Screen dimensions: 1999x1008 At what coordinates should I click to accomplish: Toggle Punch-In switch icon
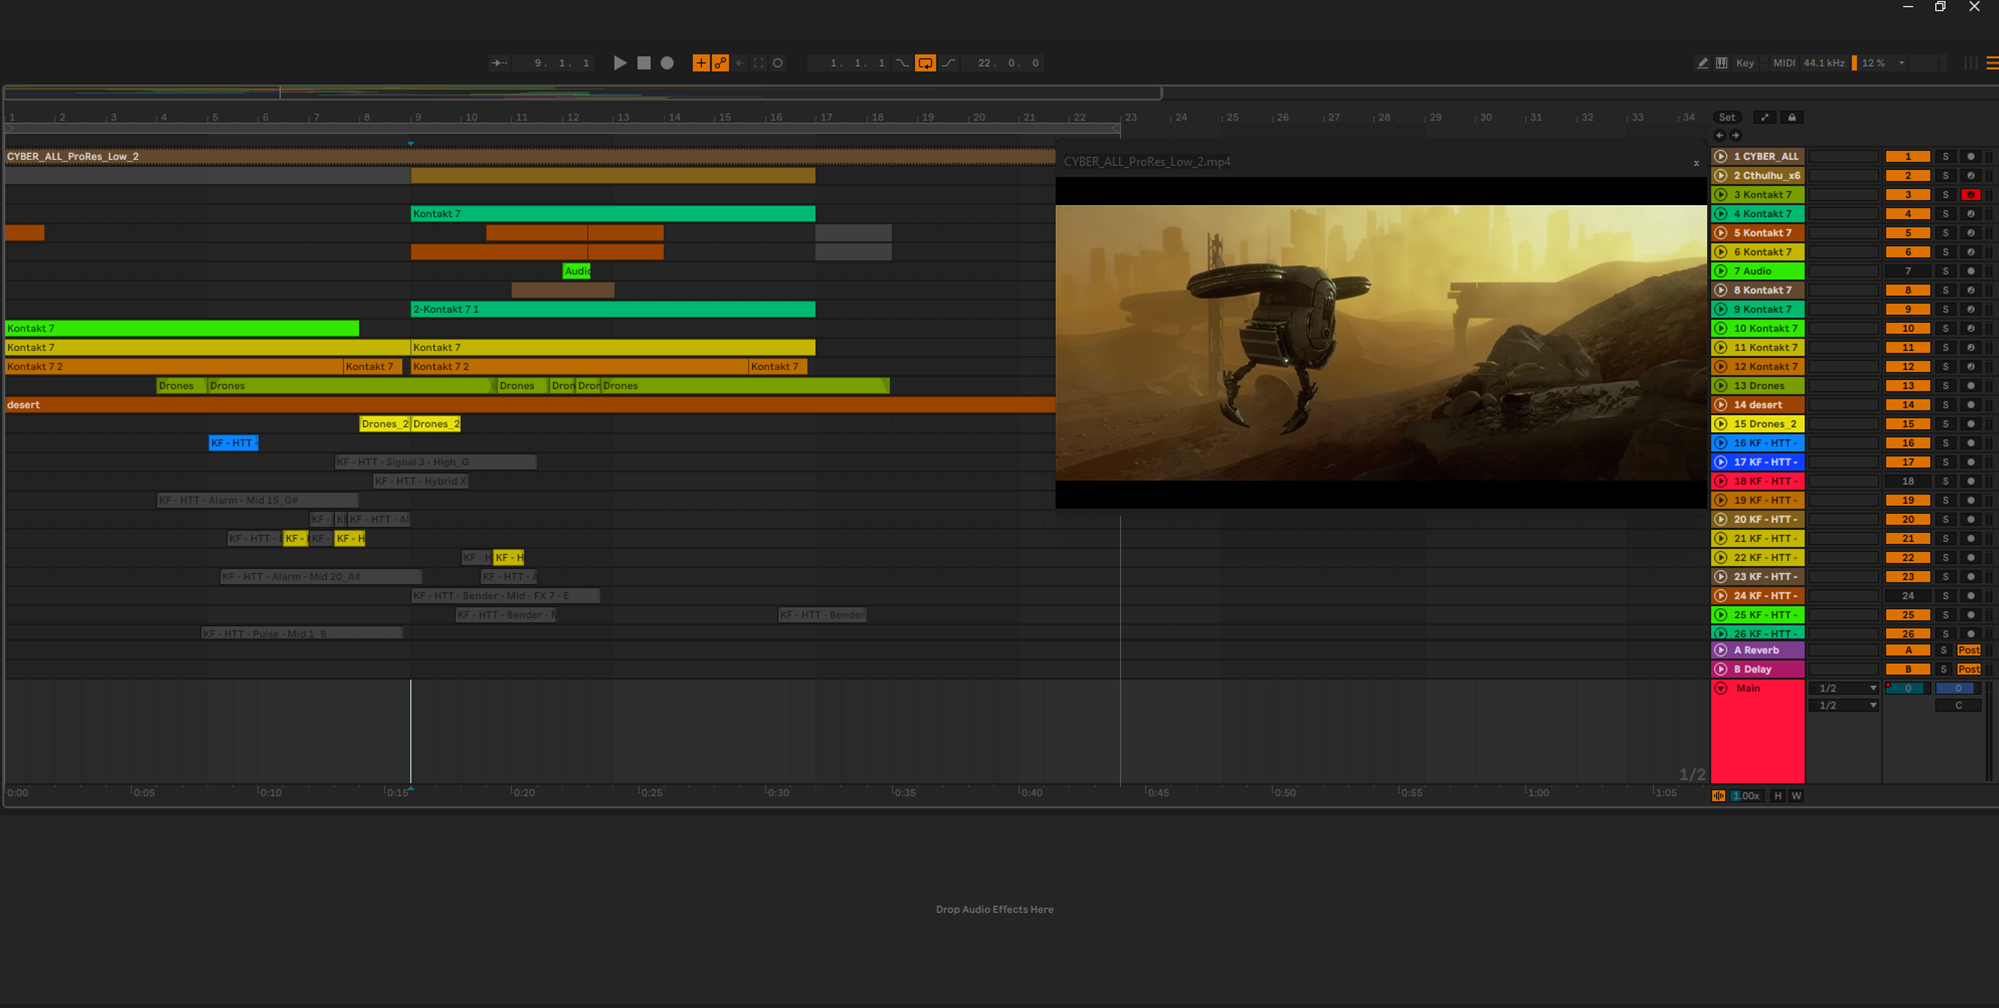tap(902, 63)
